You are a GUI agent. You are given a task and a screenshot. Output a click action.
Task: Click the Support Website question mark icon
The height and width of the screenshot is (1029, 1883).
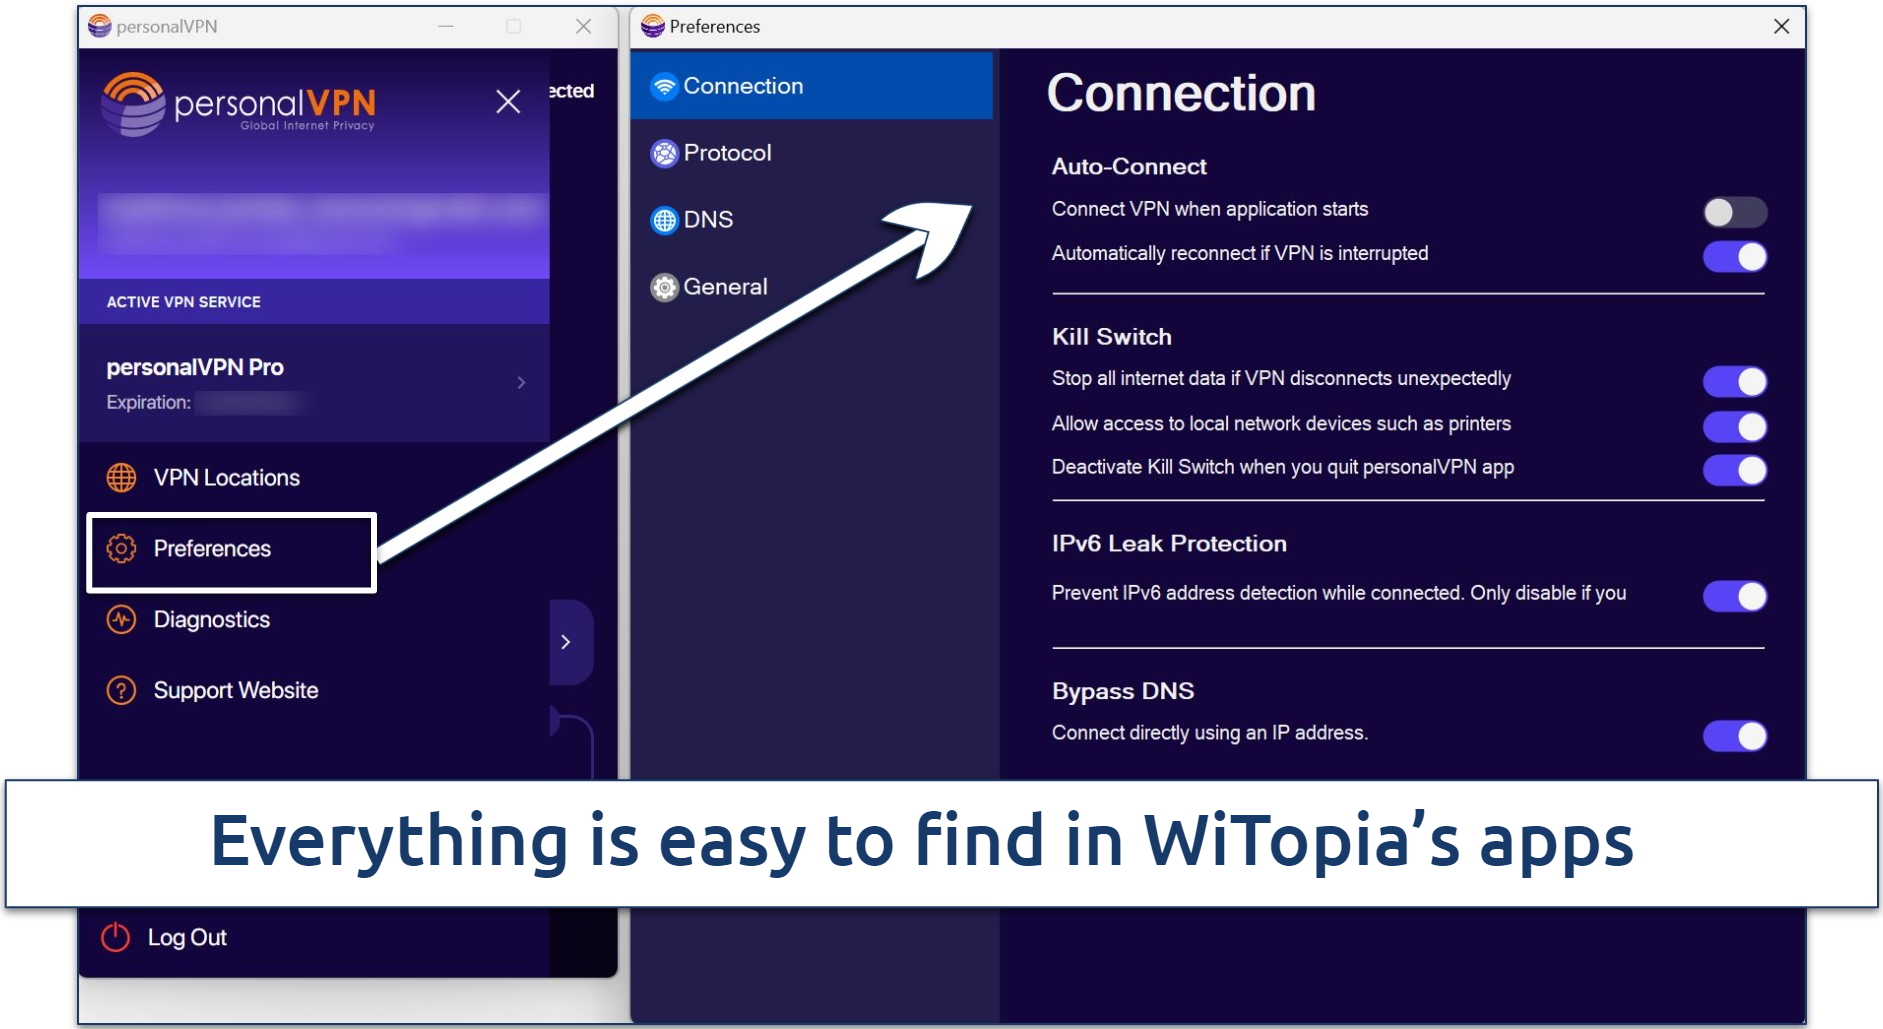point(120,690)
